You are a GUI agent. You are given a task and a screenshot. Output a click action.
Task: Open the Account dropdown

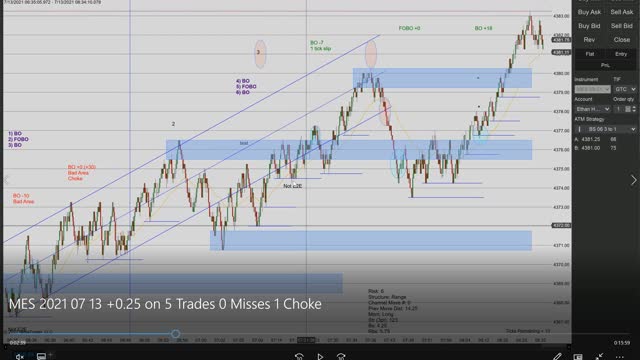pos(592,109)
